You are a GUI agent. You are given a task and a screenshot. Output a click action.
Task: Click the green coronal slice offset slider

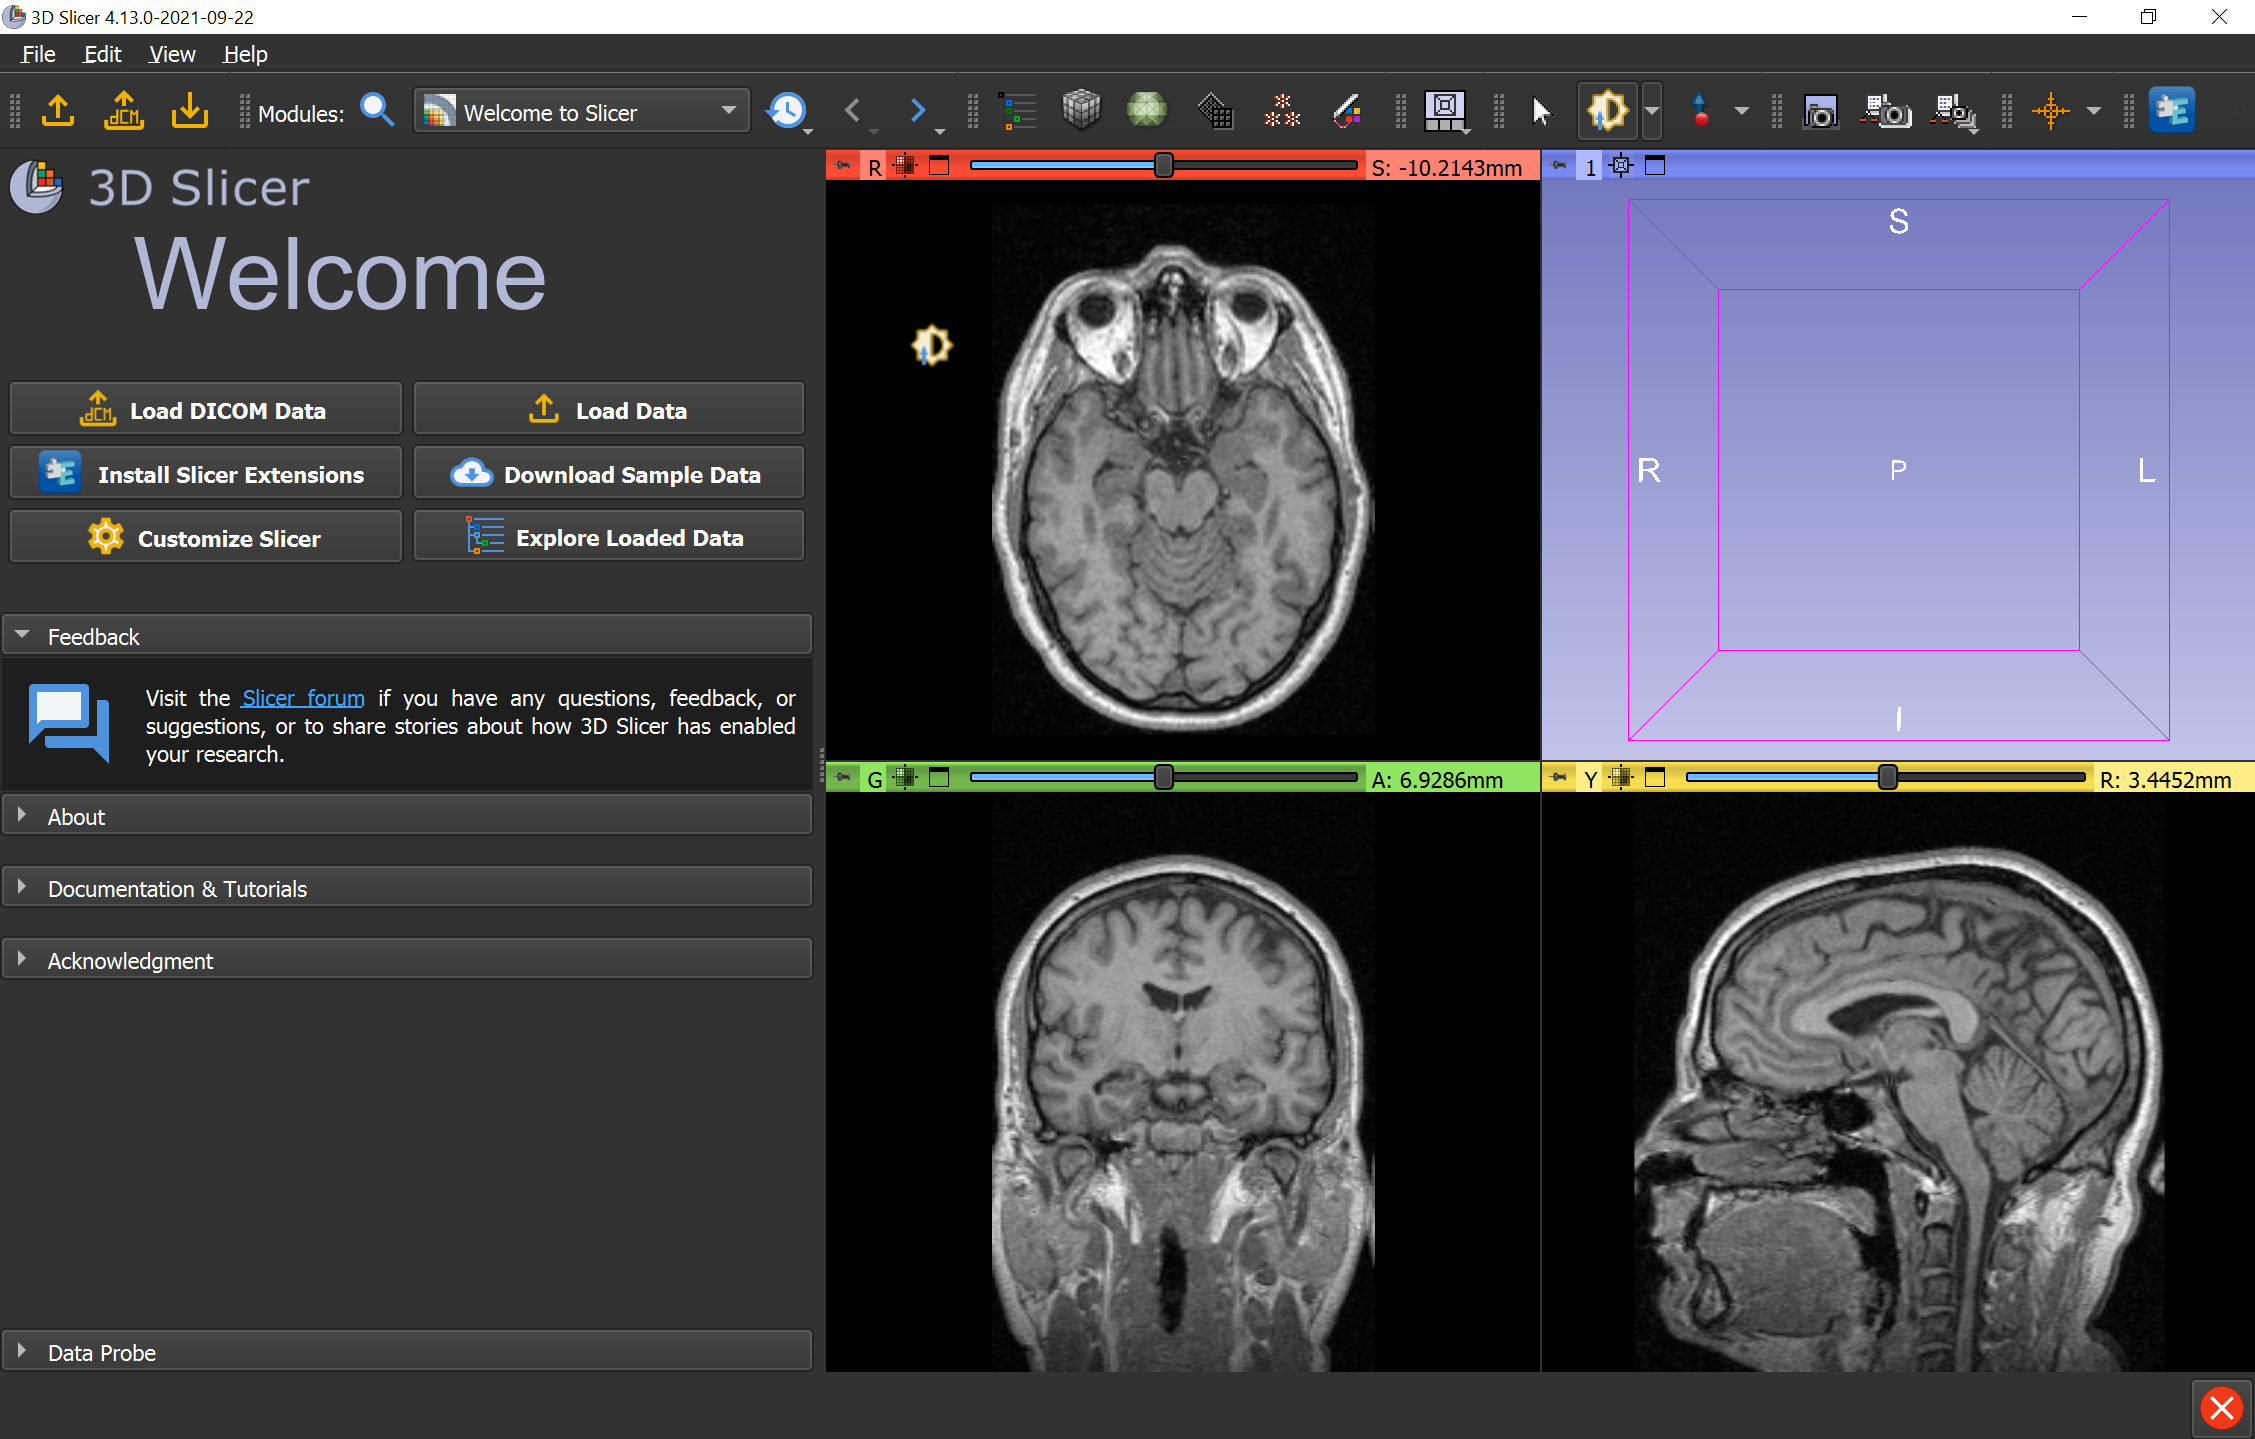(1164, 778)
